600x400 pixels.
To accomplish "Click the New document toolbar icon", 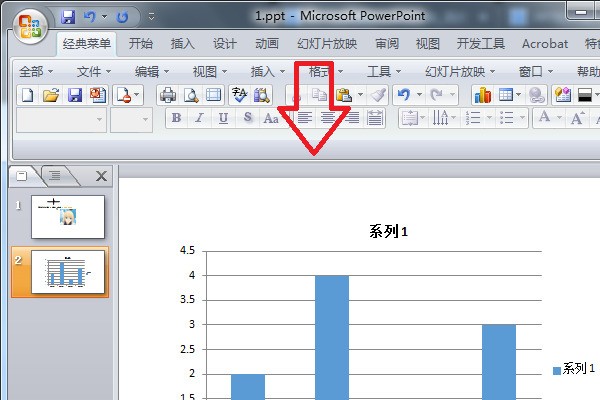I will click(27, 95).
